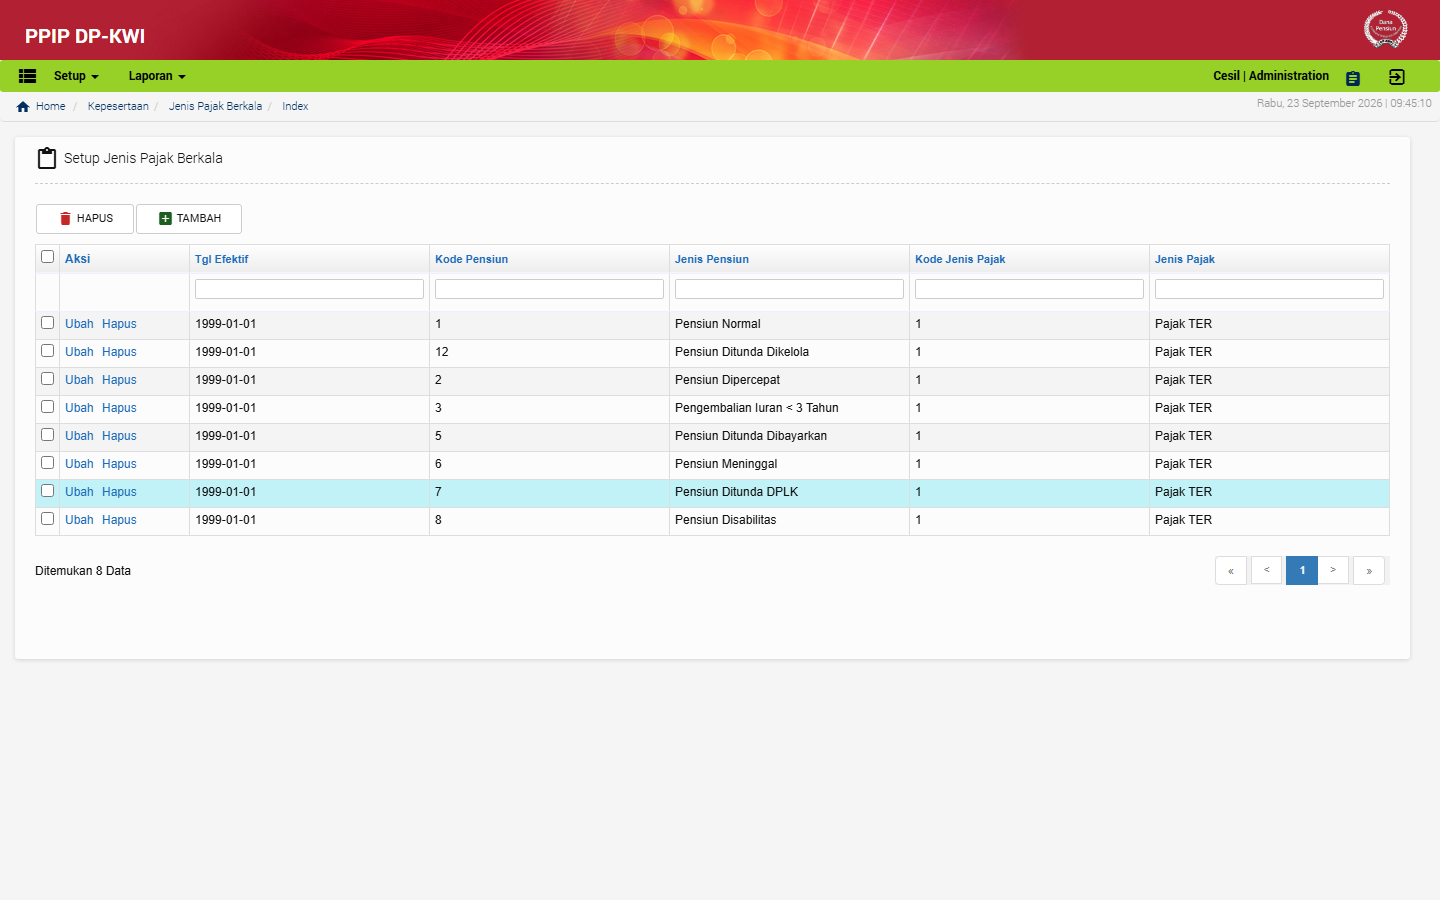This screenshot has width=1440, height=900.
Task: Sort by Tgl Efektif column header
Action: click(221, 259)
